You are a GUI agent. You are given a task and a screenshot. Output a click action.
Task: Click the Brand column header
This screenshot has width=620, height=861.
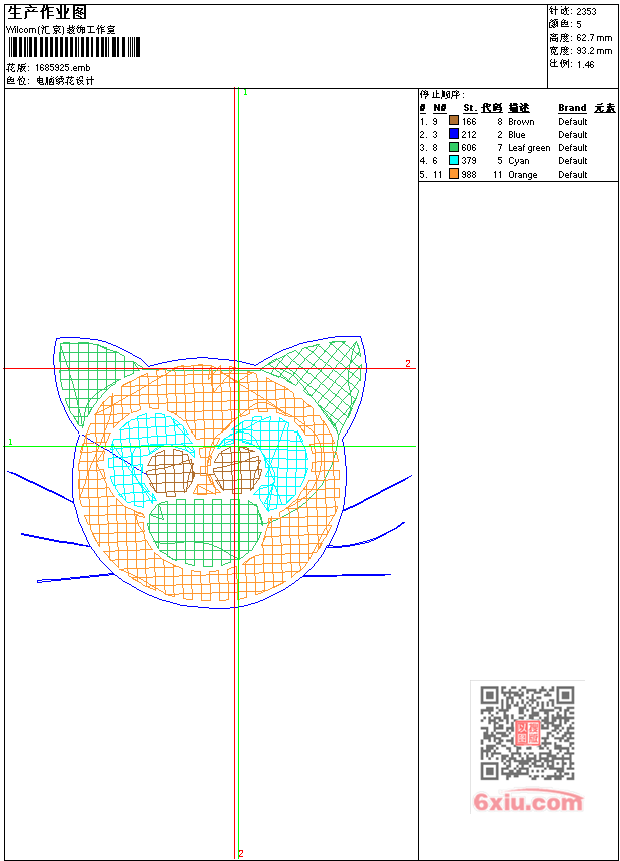572,108
